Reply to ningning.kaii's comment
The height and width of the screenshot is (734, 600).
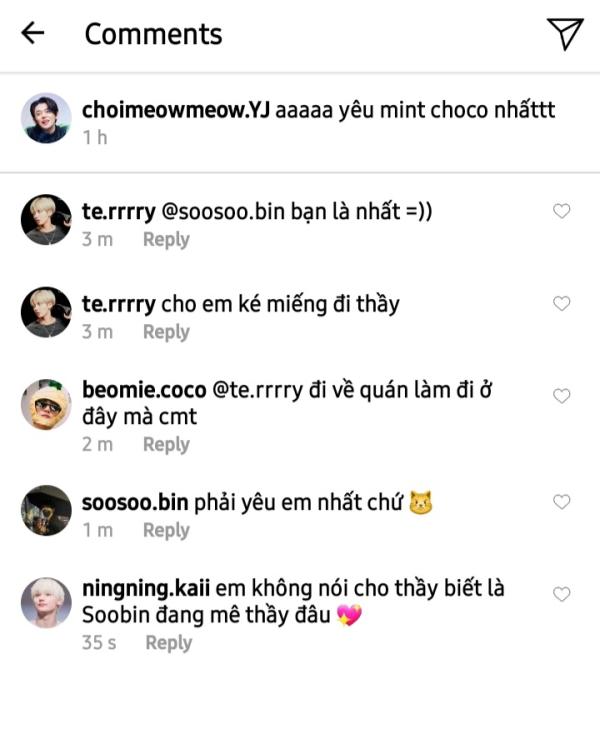coord(168,643)
